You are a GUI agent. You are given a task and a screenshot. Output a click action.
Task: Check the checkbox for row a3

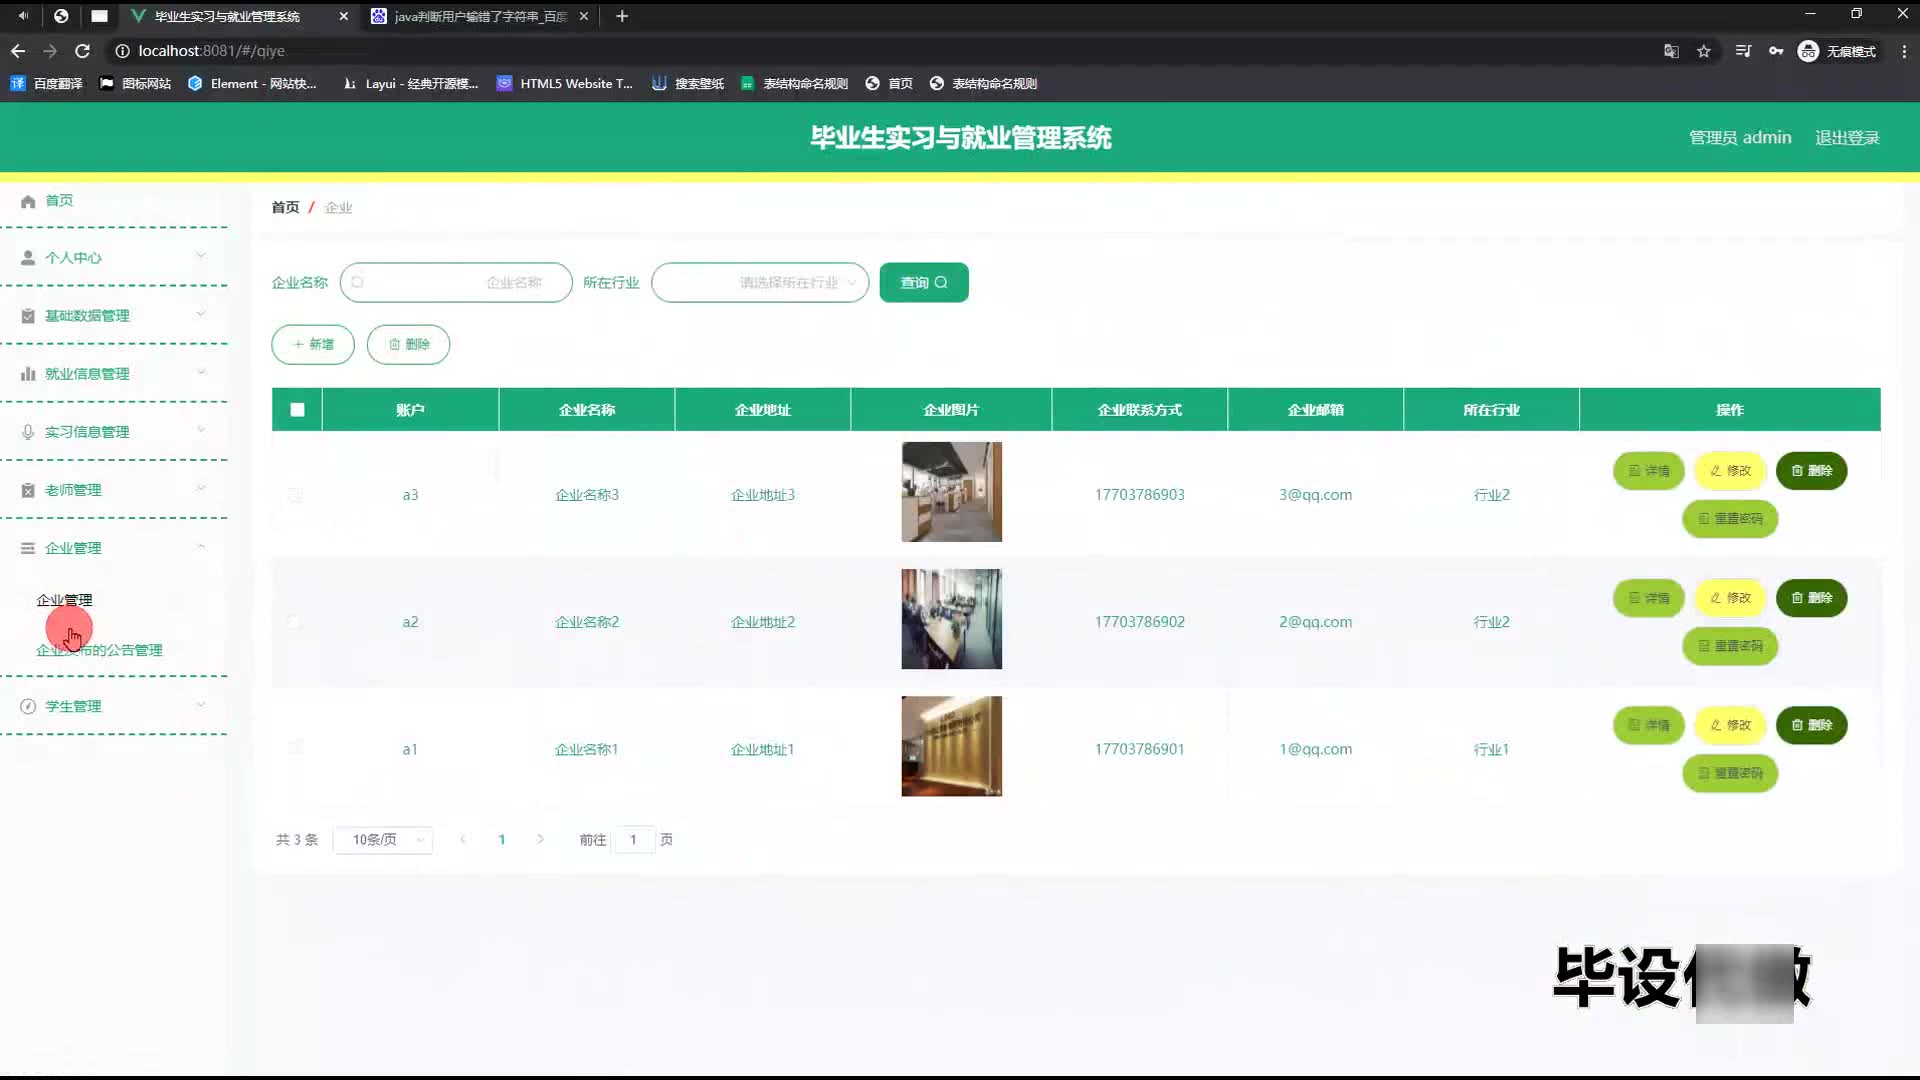coord(295,494)
